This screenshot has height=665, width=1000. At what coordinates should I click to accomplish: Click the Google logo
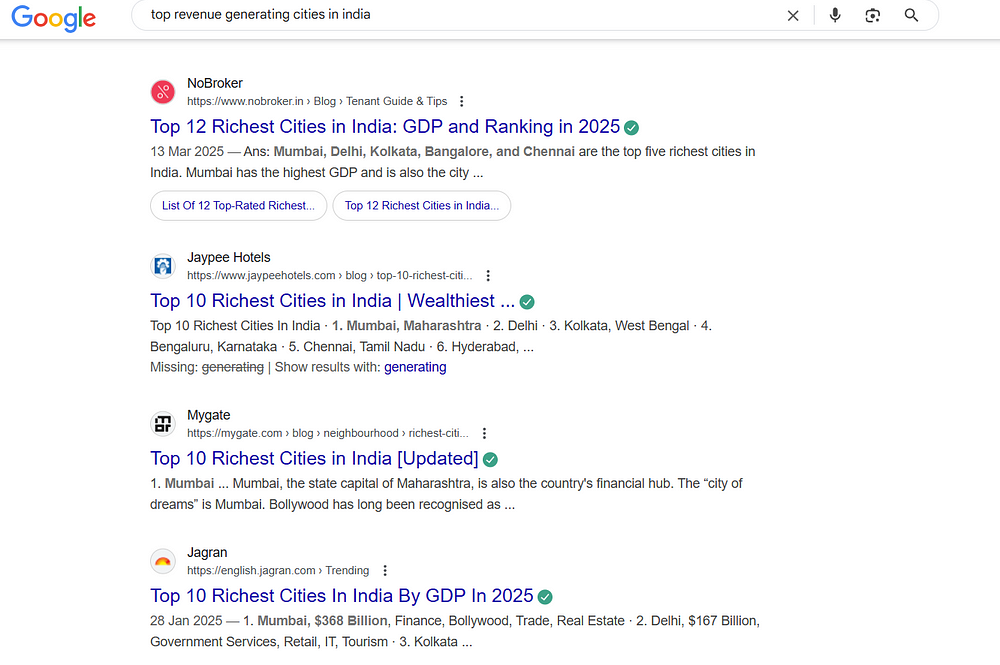[x=54, y=17]
